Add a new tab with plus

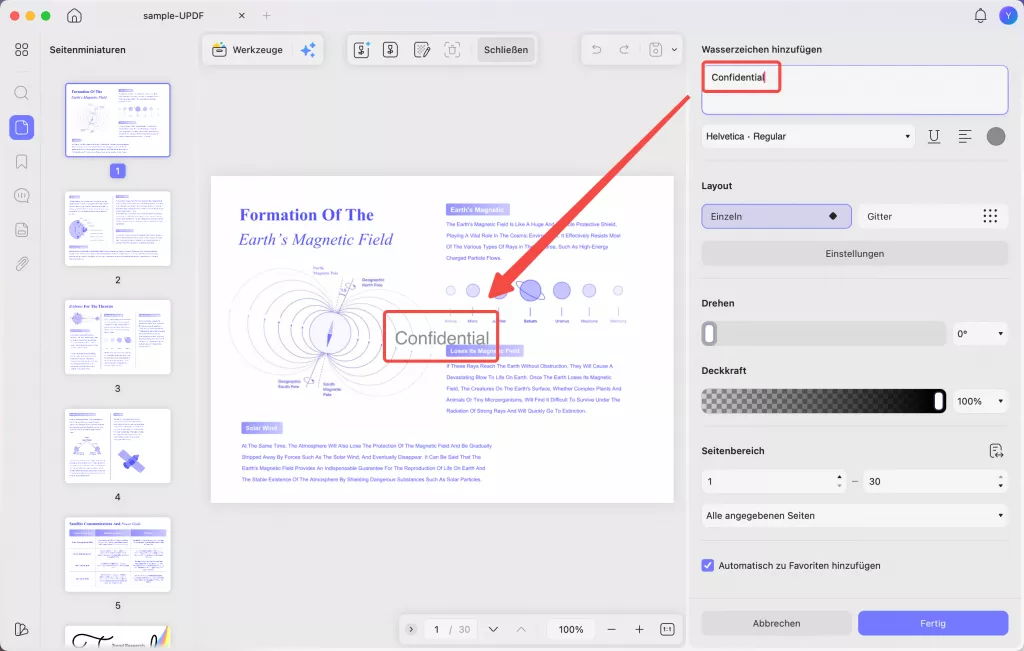[266, 16]
